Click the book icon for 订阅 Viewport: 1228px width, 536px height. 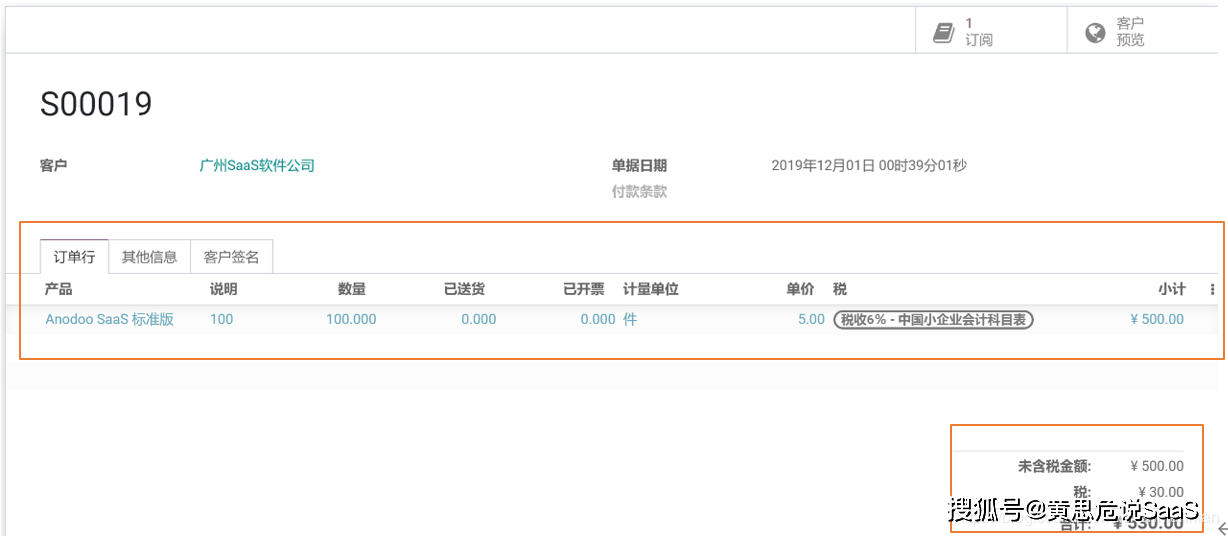point(943,33)
